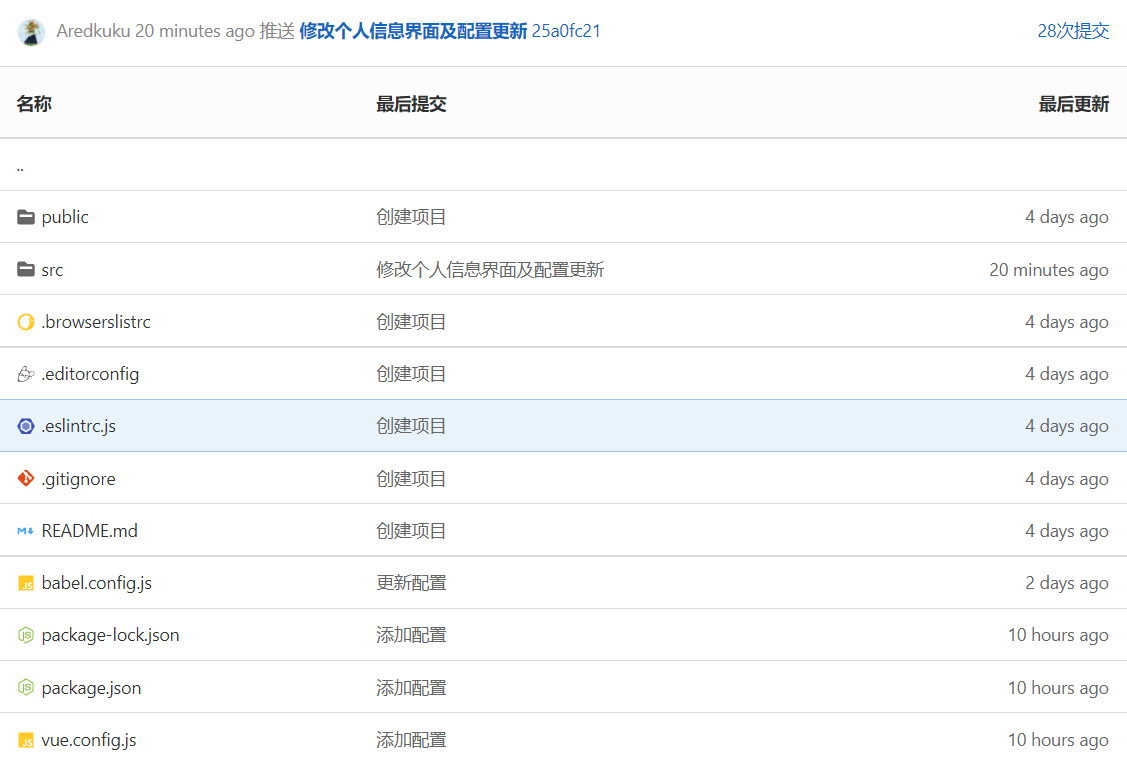This screenshot has height=762, width=1127.
Task: Open the vue.config.js file
Action: pos(89,740)
